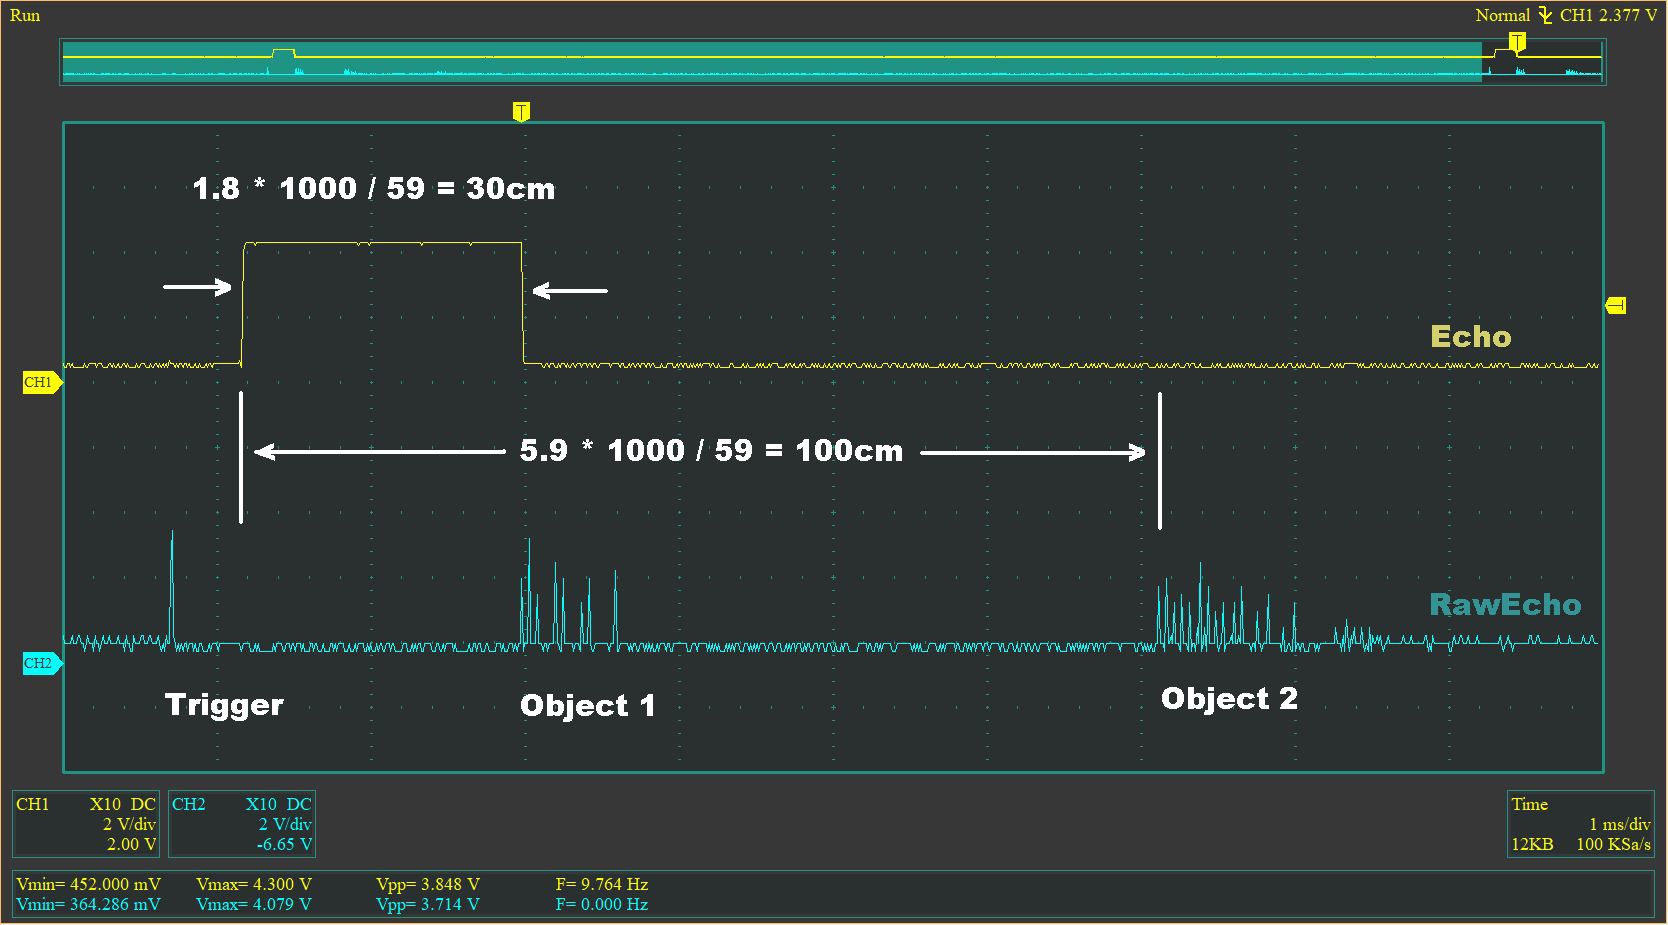Click the Vpp= 3.848 V measurement
Screen dimensions: 1668x925
pos(428,884)
